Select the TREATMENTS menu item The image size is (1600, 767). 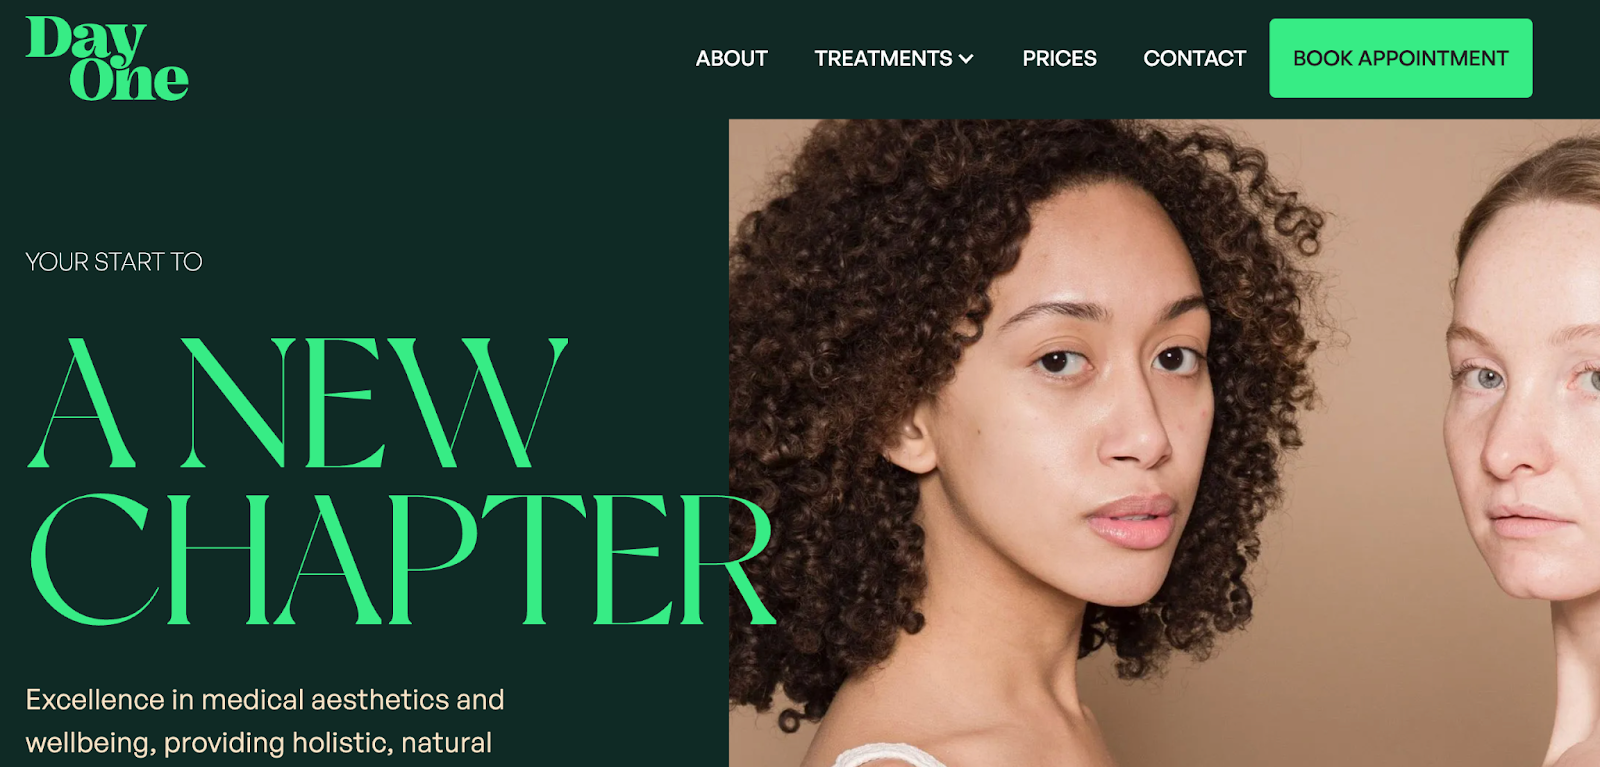[x=883, y=58]
